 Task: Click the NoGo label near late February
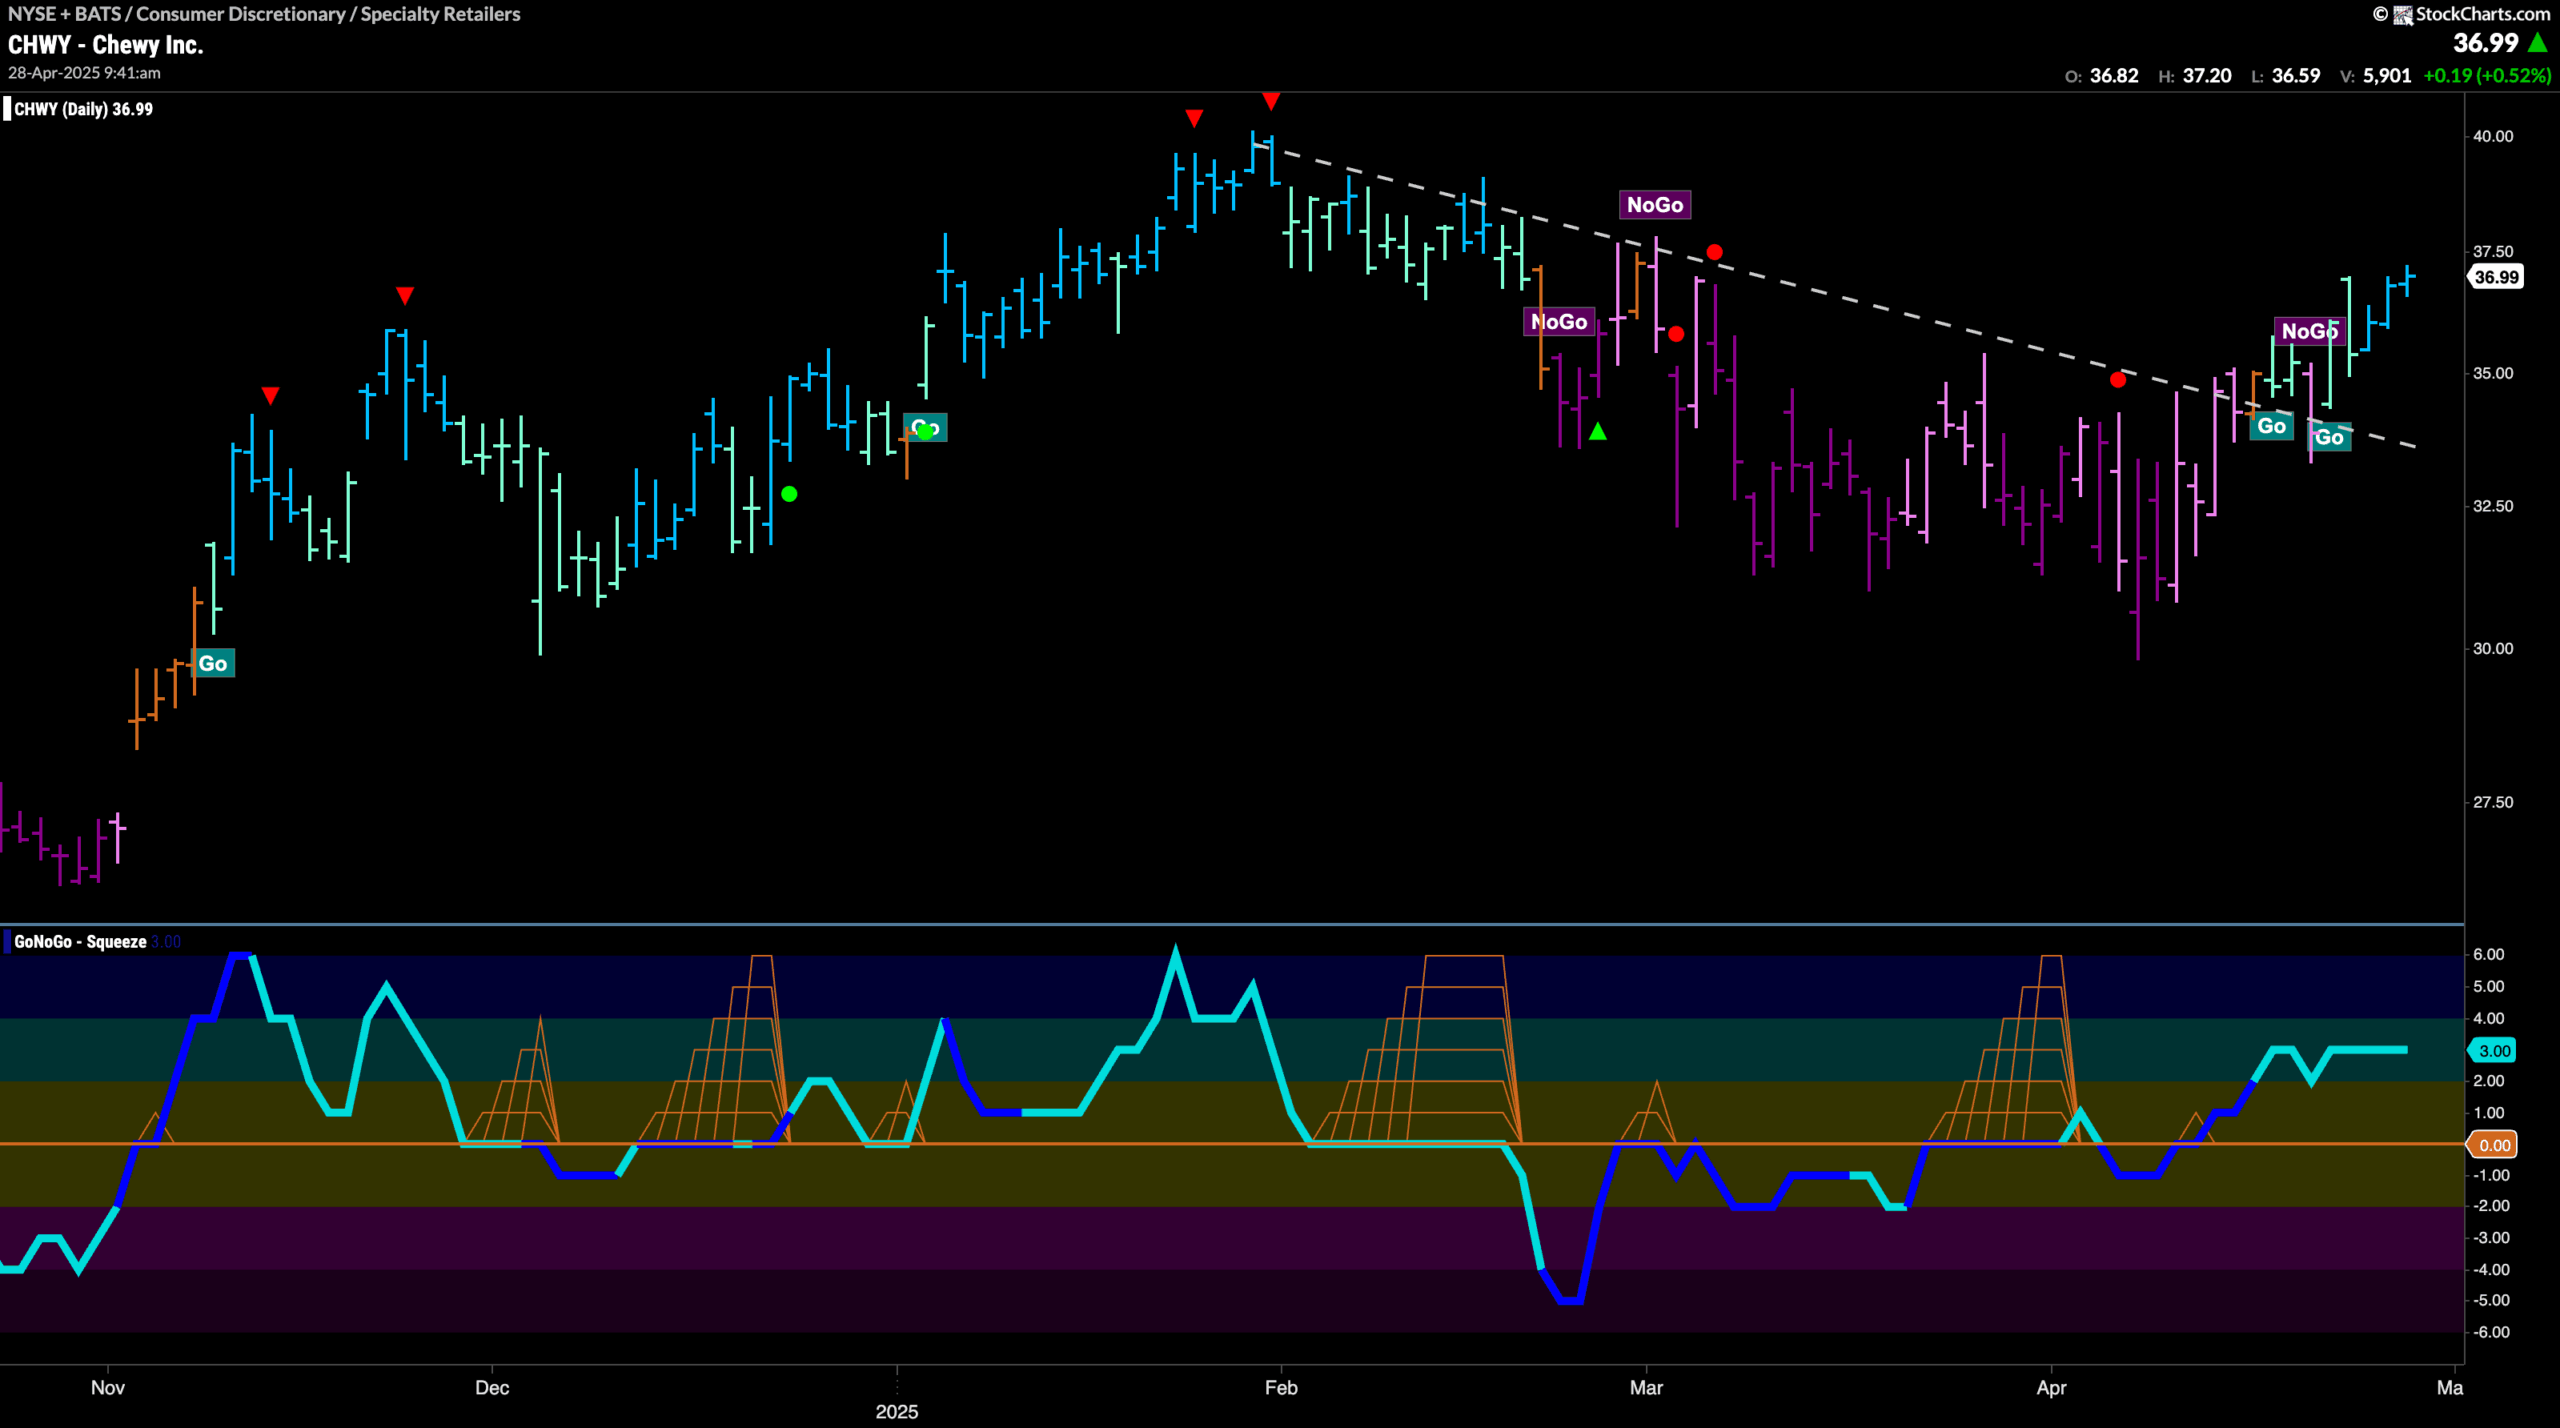pos(1559,322)
